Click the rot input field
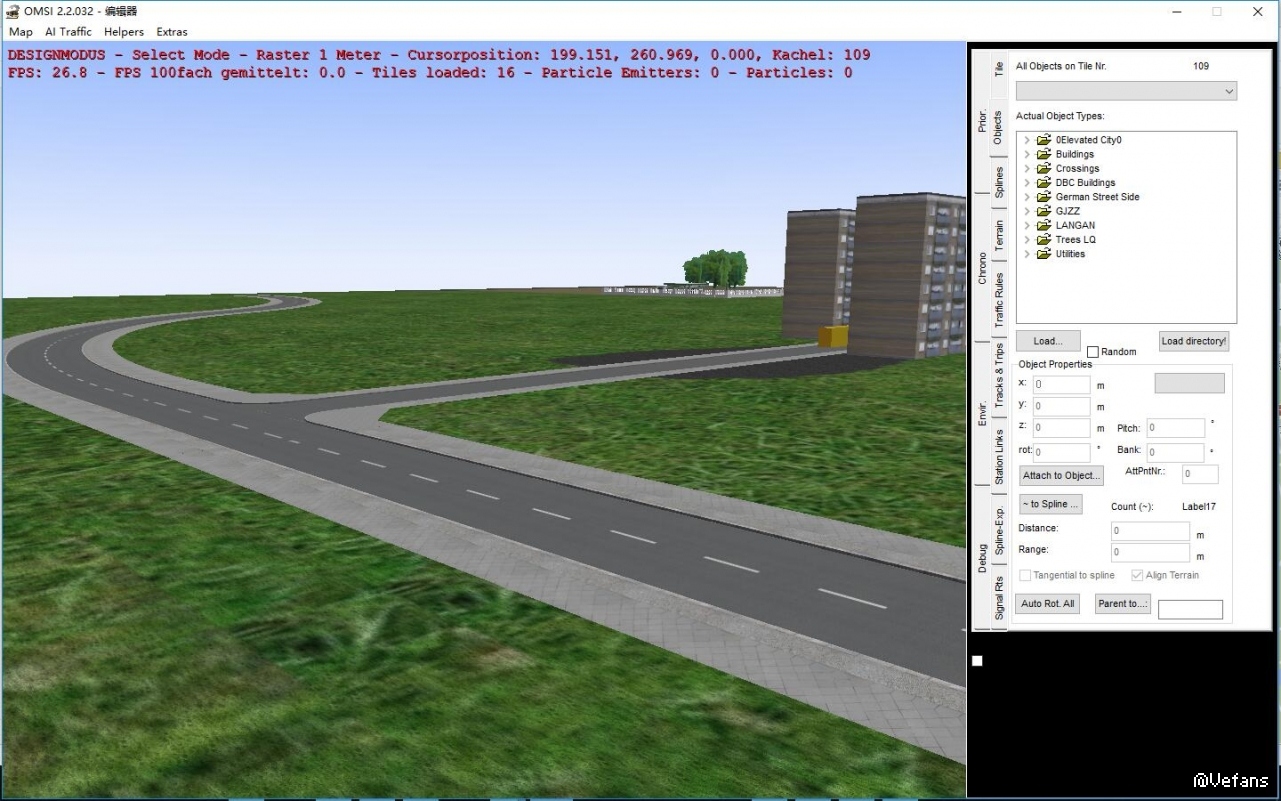Image resolution: width=1281 pixels, height=801 pixels. click(1062, 452)
